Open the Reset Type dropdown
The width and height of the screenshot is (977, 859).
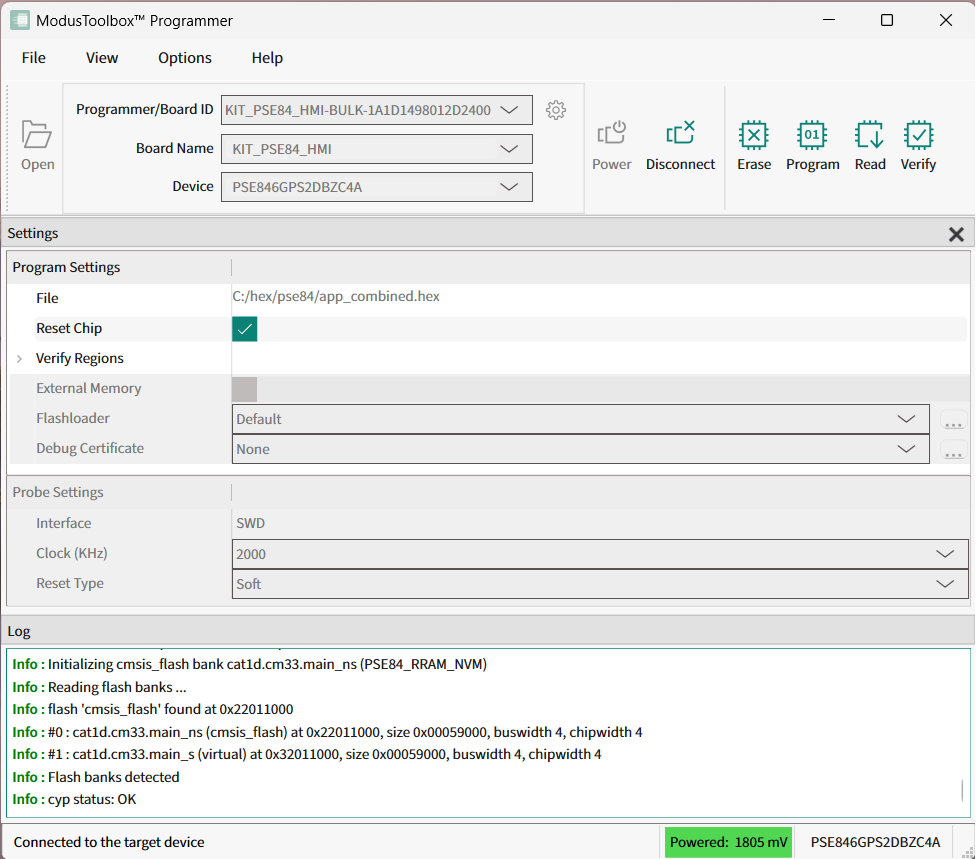coord(599,584)
